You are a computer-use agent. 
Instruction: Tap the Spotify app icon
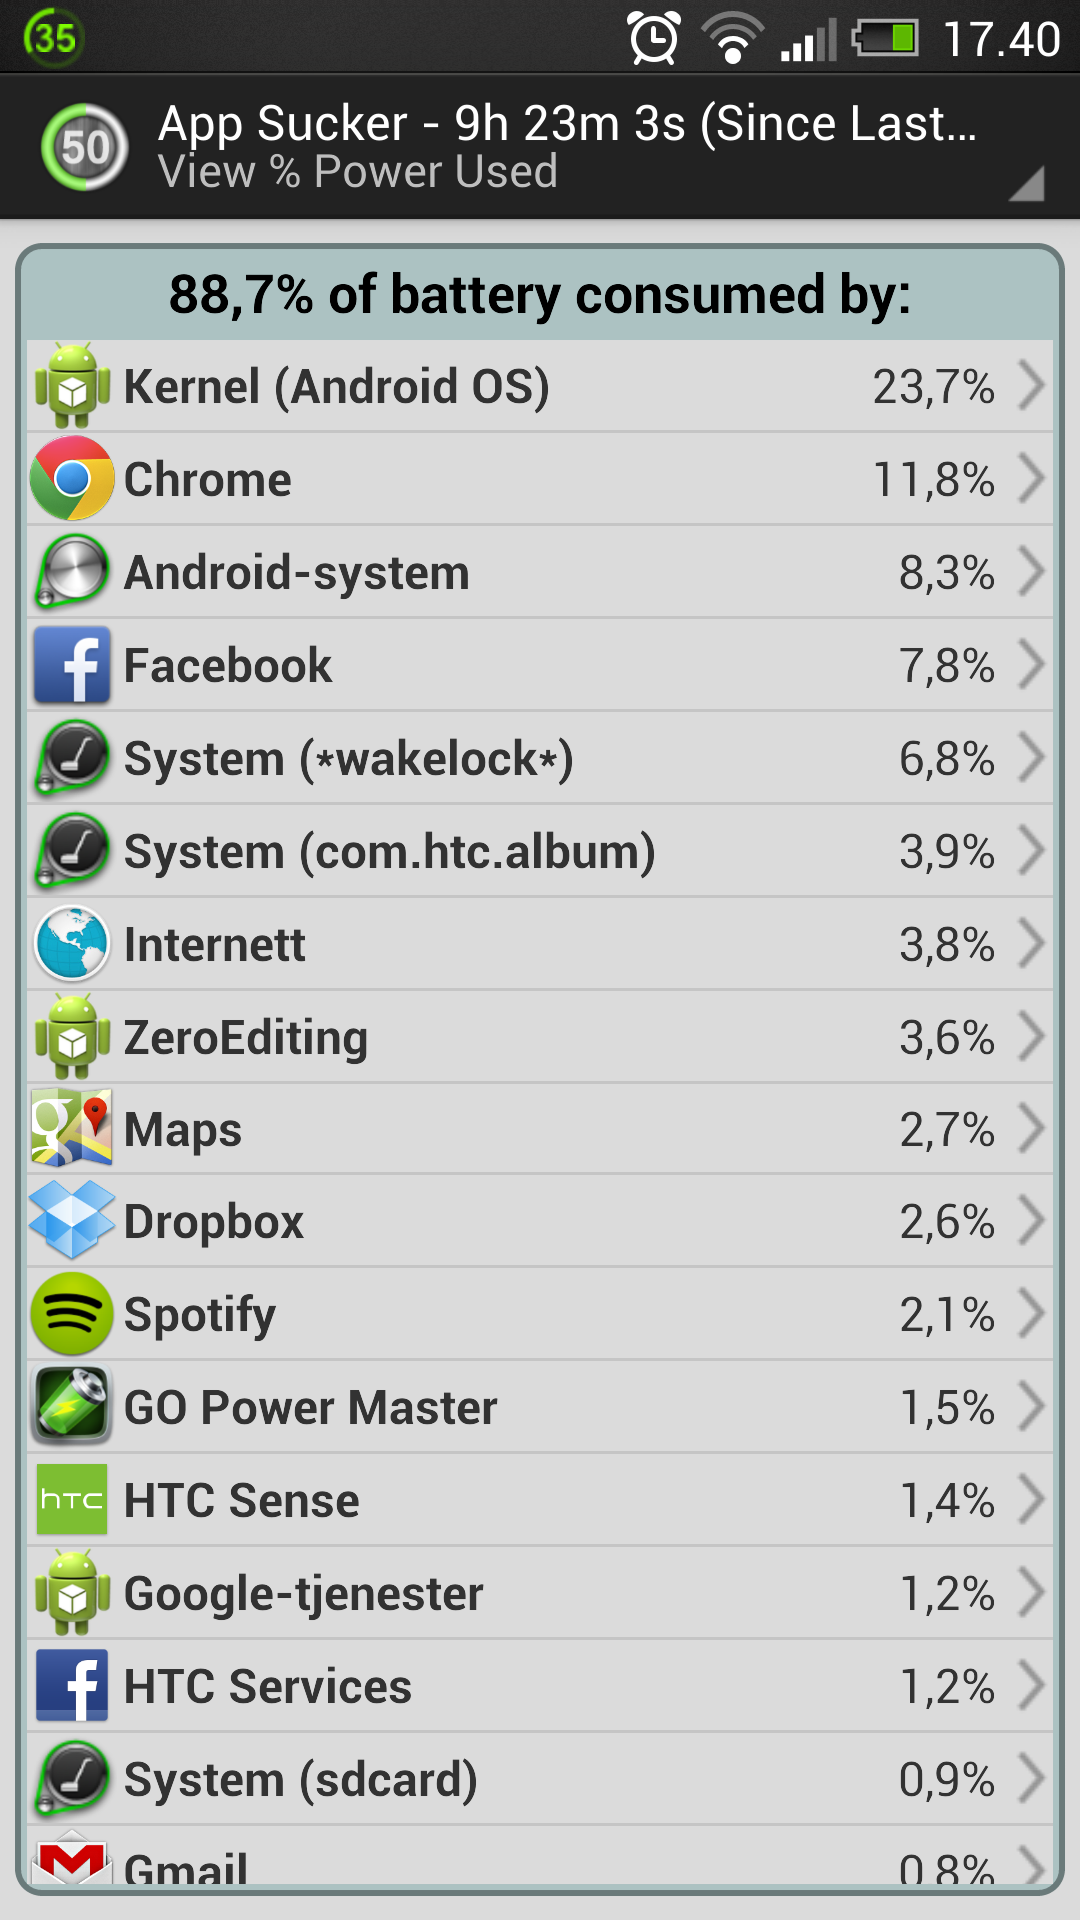pyautogui.click(x=72, y=1314)
